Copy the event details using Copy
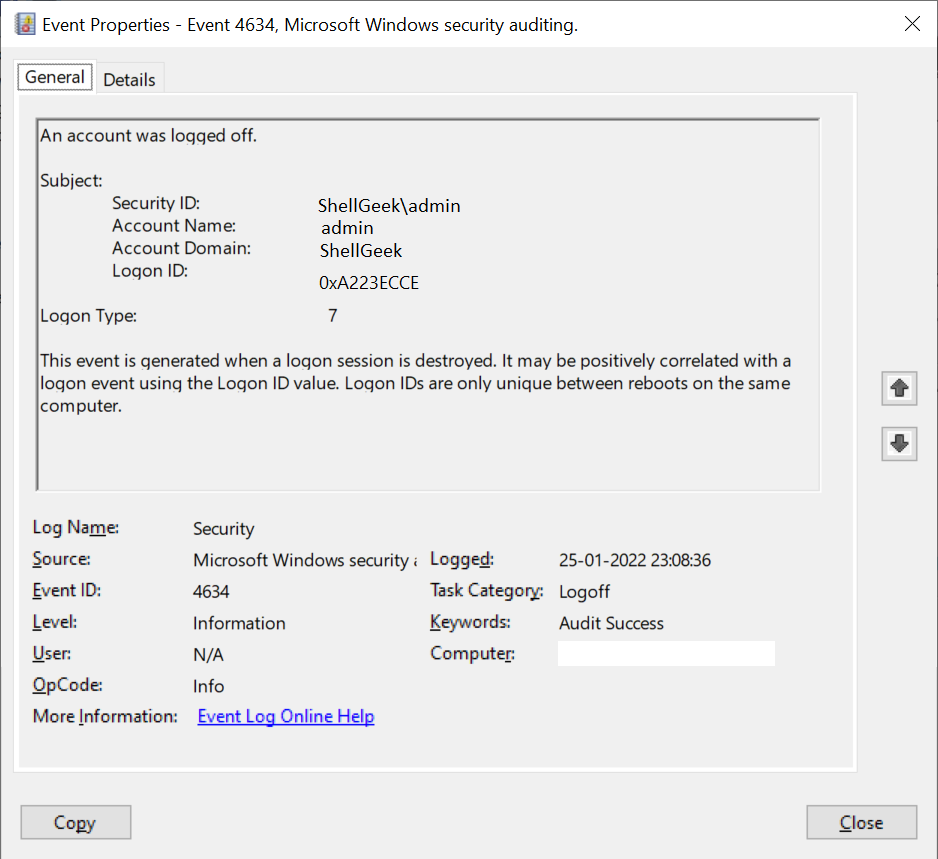Screen dimensions: 938x859 click(x=75, y=822)
